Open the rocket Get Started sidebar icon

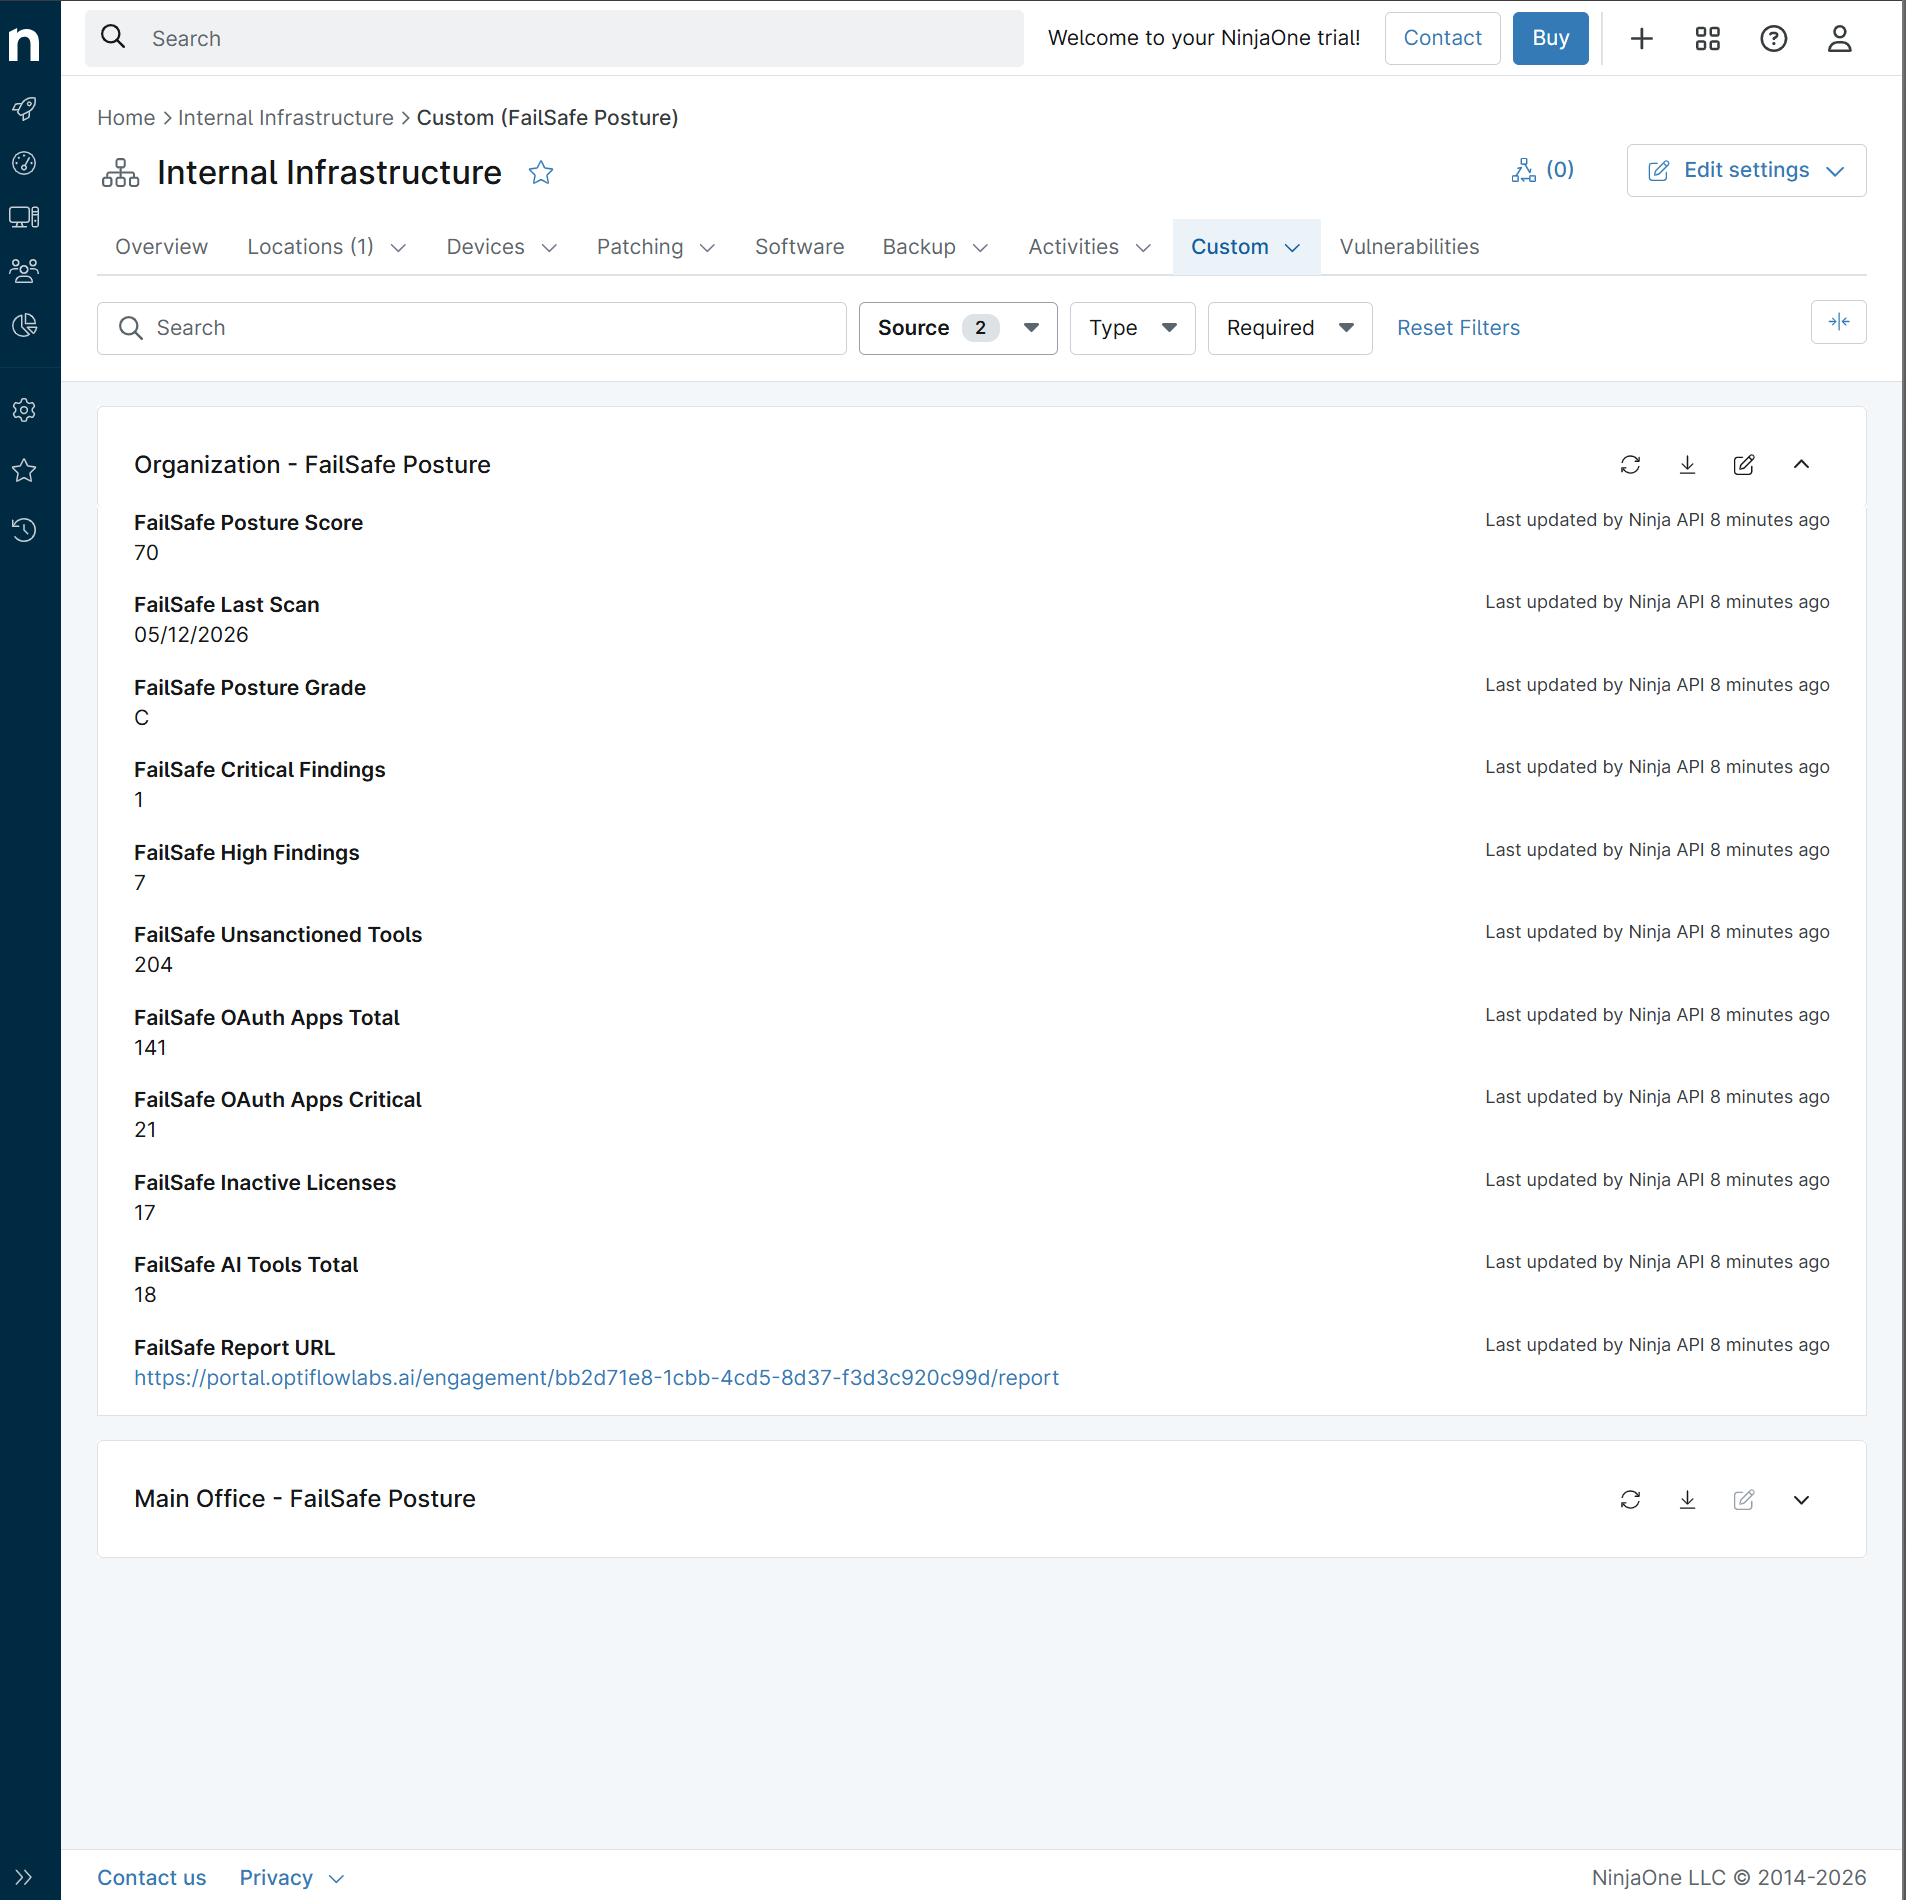(x=24, y=108)
